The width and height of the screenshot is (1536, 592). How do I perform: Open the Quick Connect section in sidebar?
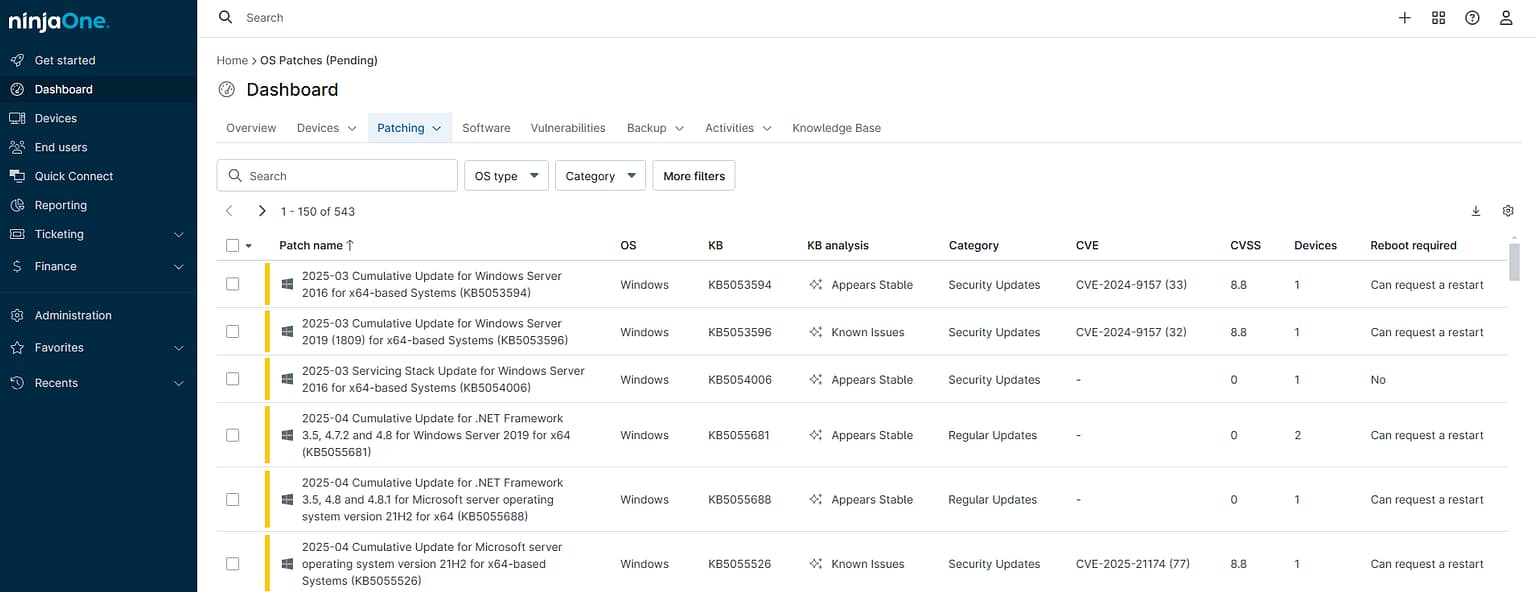coord(74,176)
